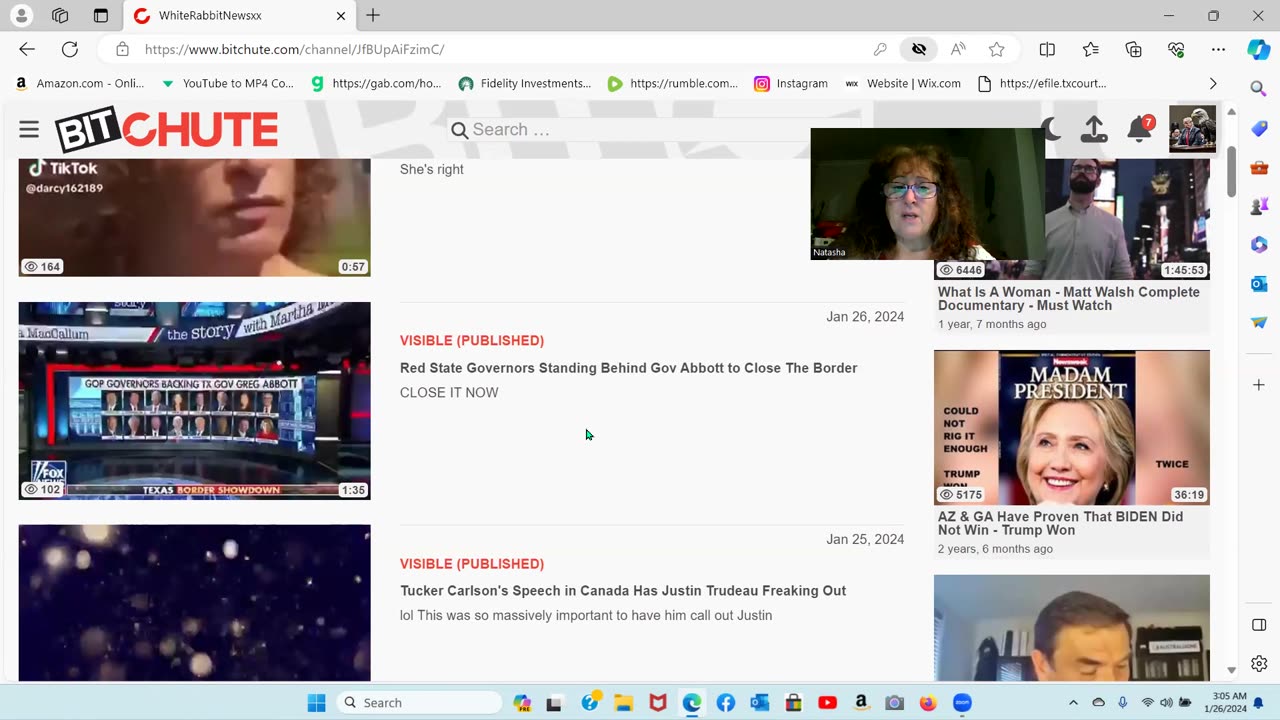Screen dimensions: 1280x720
Task: Open Edge sidebar settings gear
Action: tap(1259, 664)
